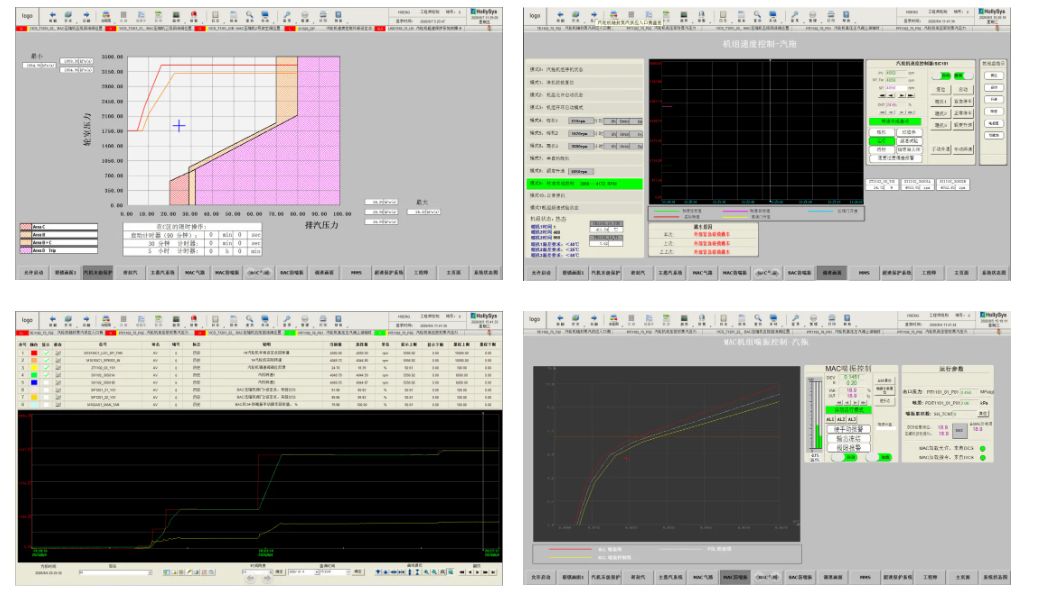Click the key icon in the speed-control screen toolbar
Viewport: 1038px width, 603px height.
pyautogui.click(x=795, y=15)
